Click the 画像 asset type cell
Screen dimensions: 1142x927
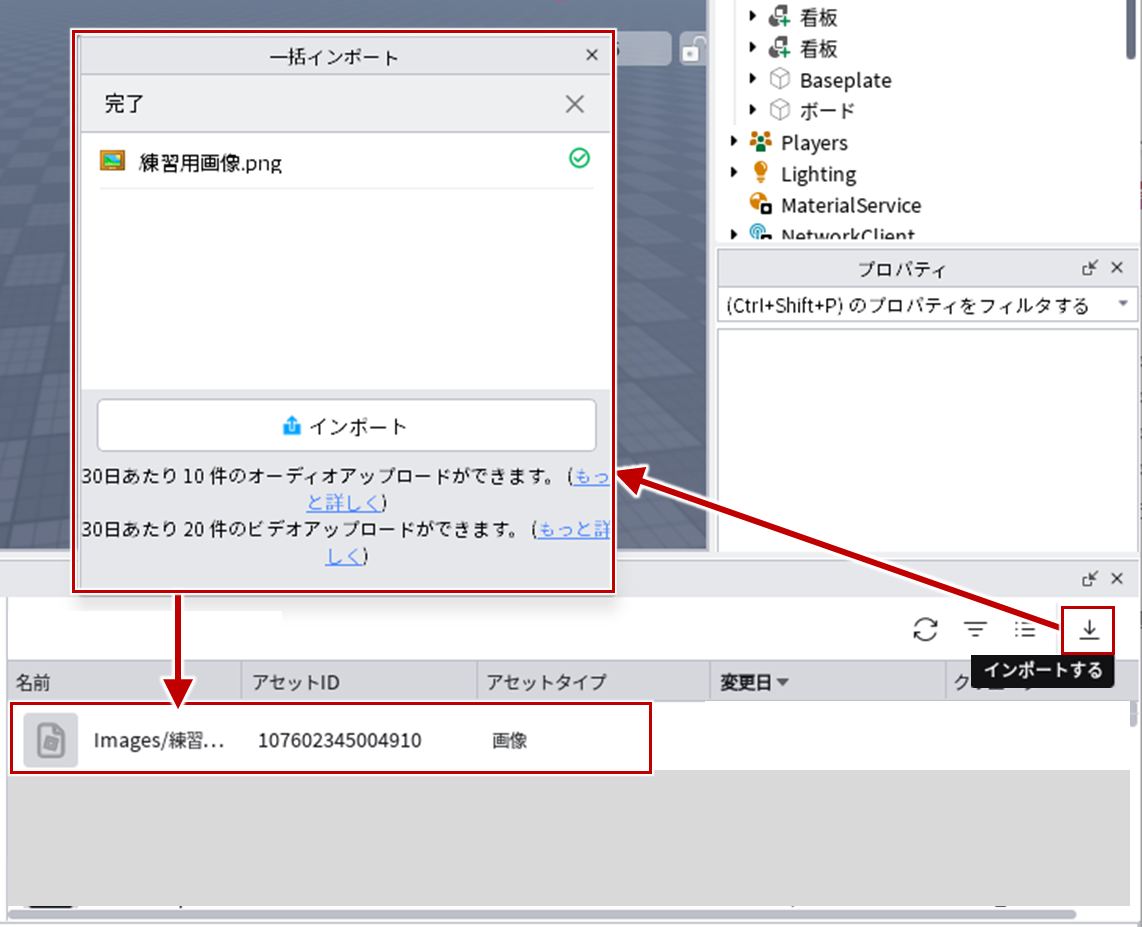[509, 740]
